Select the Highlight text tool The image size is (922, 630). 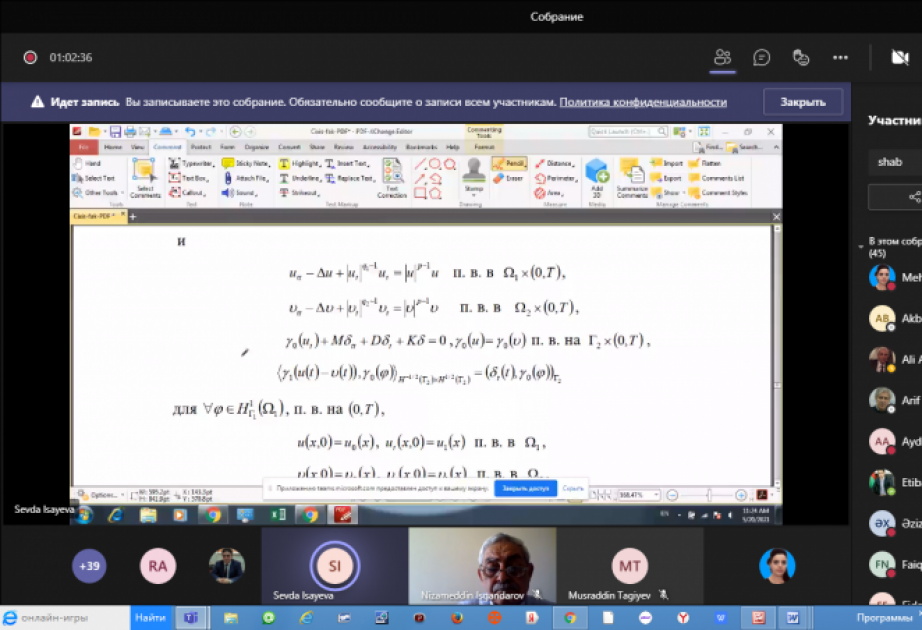(x=299, y=163)
